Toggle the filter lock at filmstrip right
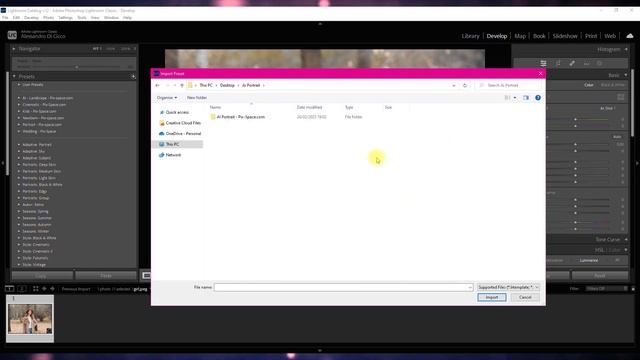The width and height of the screenshot is (640, 360). tap(633, 289)
